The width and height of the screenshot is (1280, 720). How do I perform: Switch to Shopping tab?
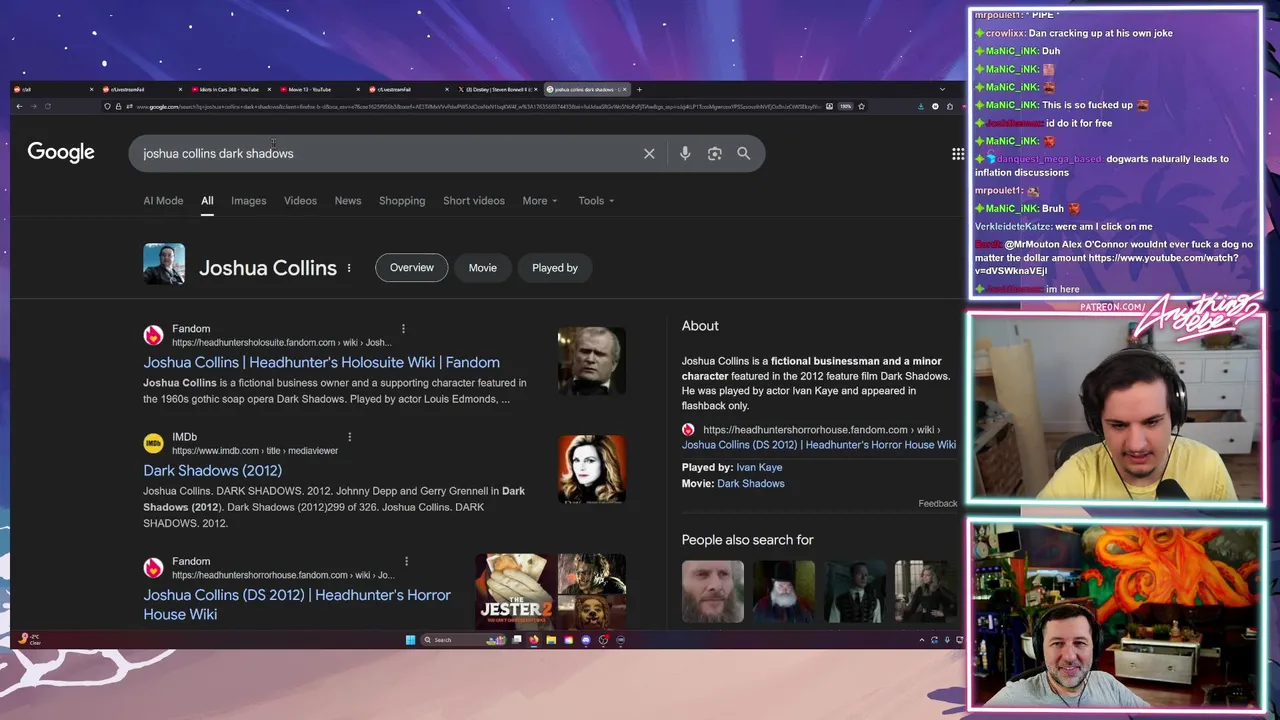coord(402,201)
